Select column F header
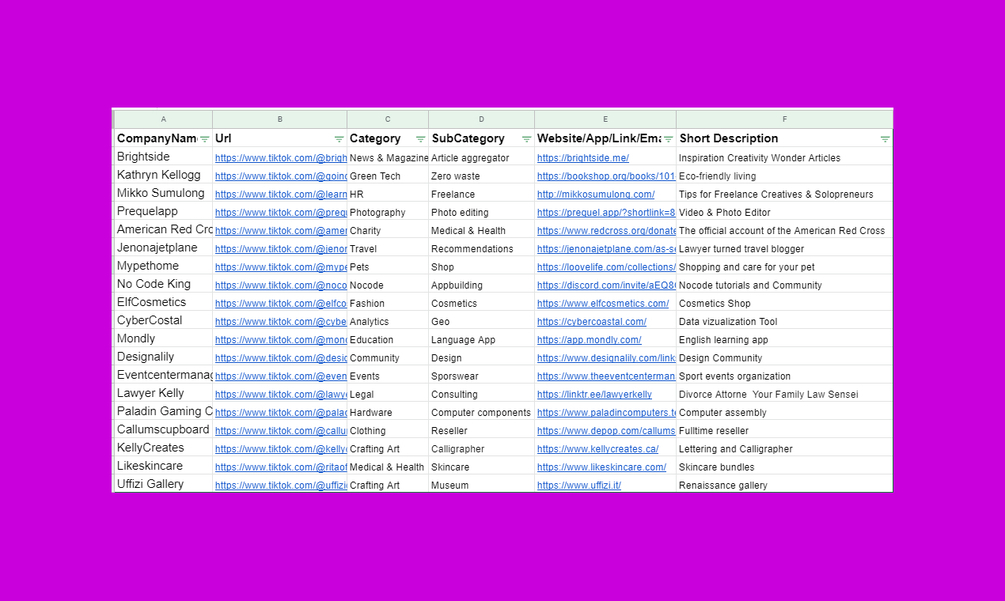1005x601 pixels. point(785,119)
